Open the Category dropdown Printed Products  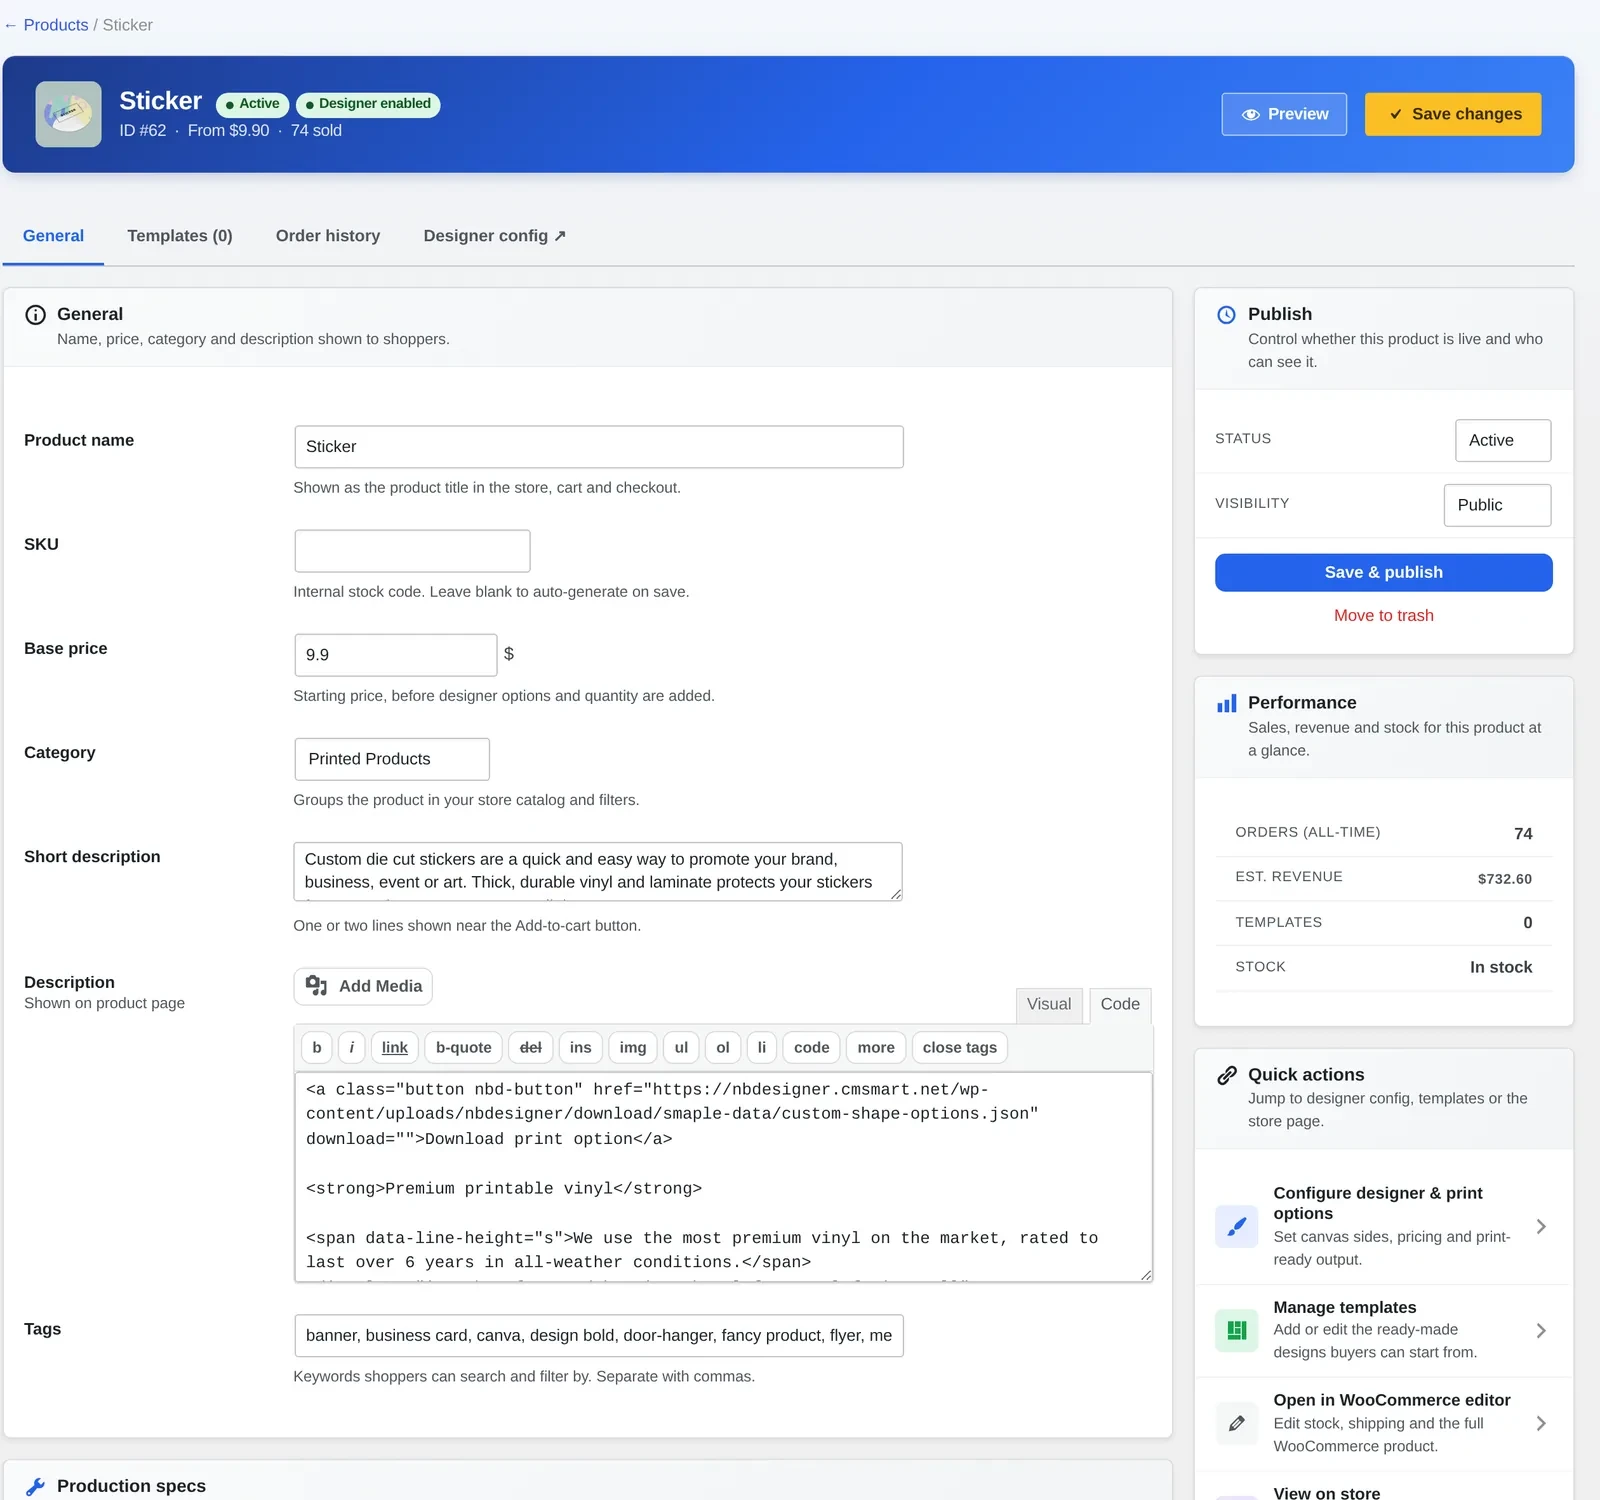coord(392,760)
